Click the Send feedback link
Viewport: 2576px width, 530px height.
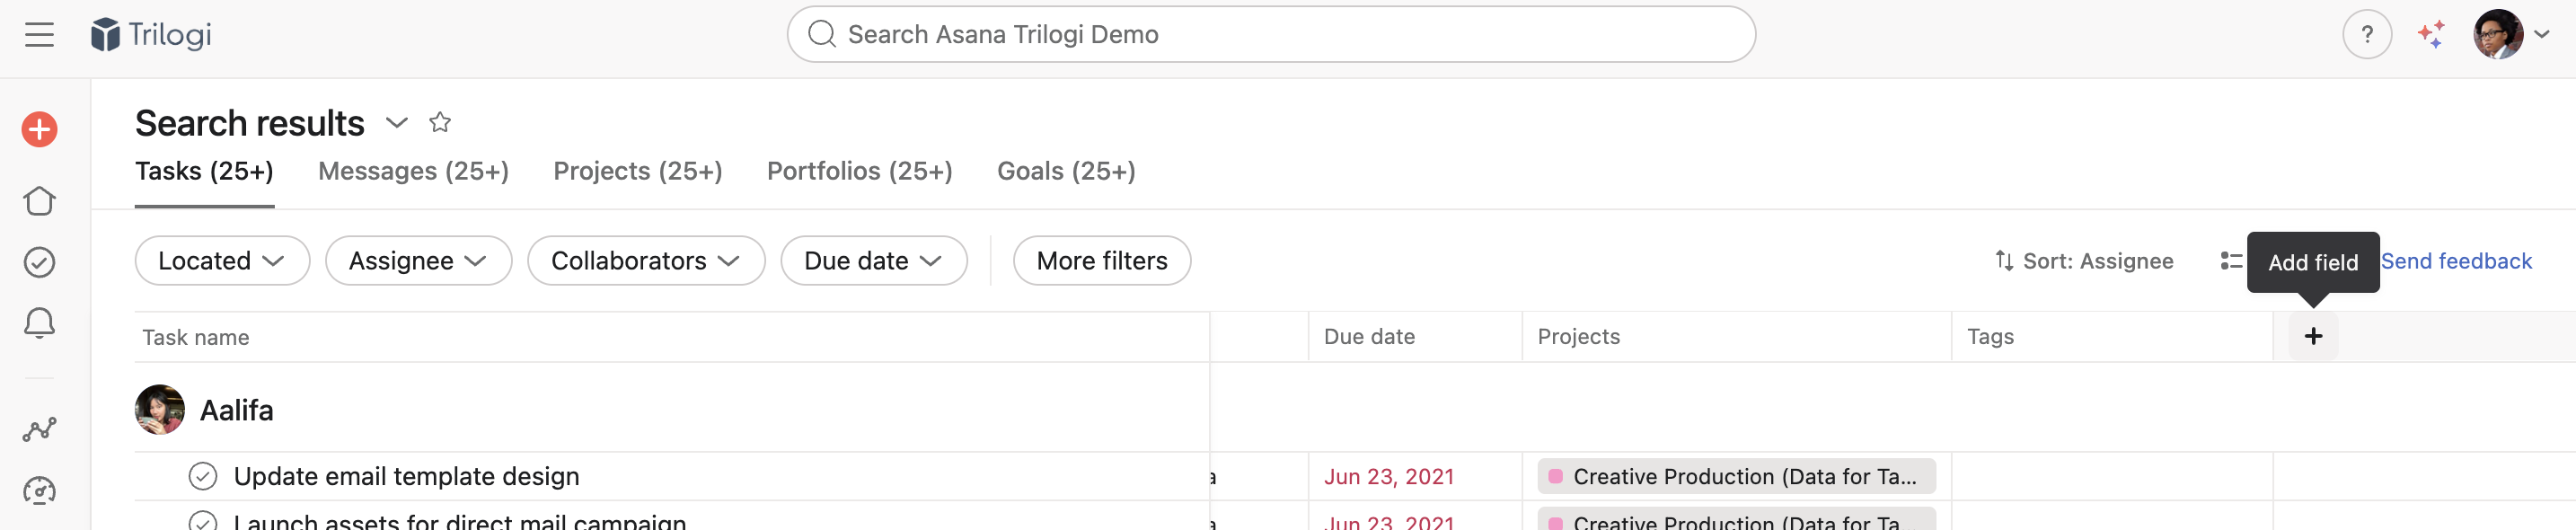coord(2456,261)
